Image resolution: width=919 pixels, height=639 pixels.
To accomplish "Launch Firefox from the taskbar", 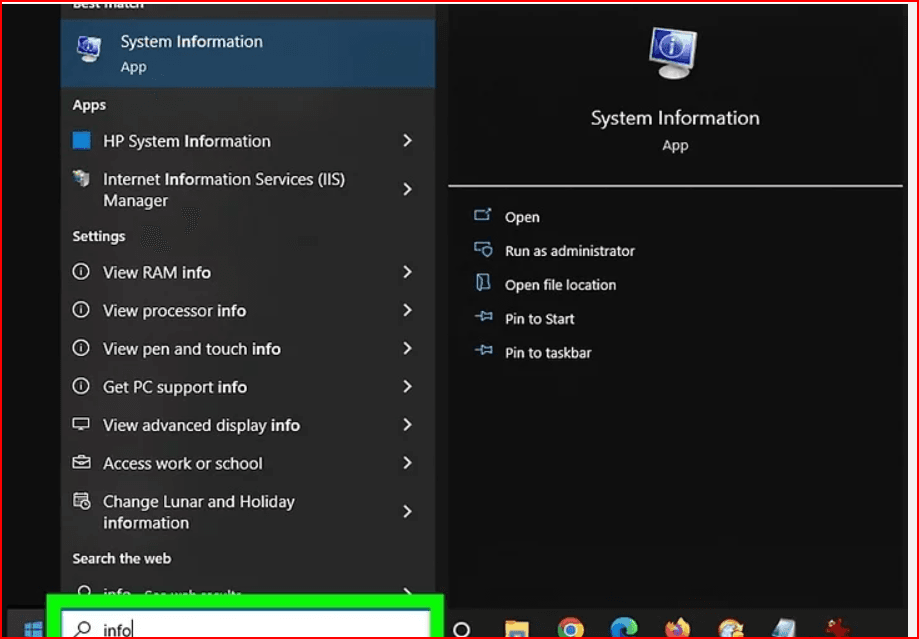I will pos(678,628).
